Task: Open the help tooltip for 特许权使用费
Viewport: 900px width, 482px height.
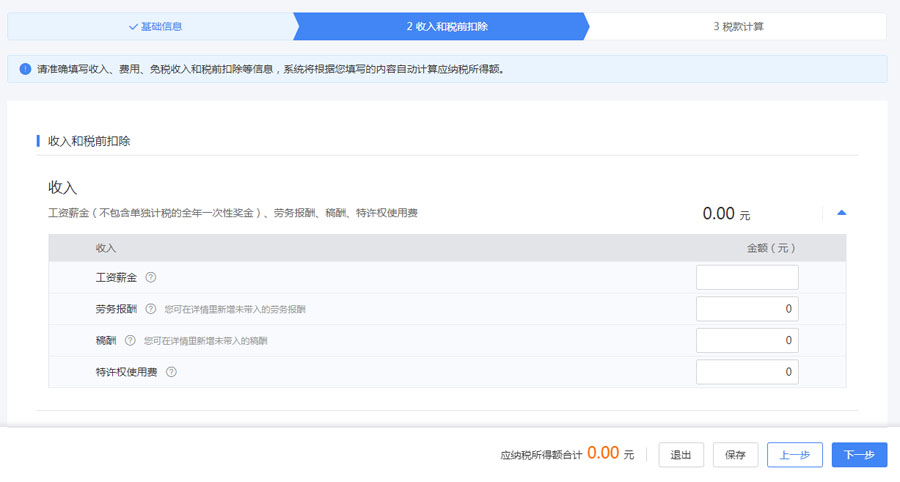Action: pyautogui.click(x=171, y=372)
